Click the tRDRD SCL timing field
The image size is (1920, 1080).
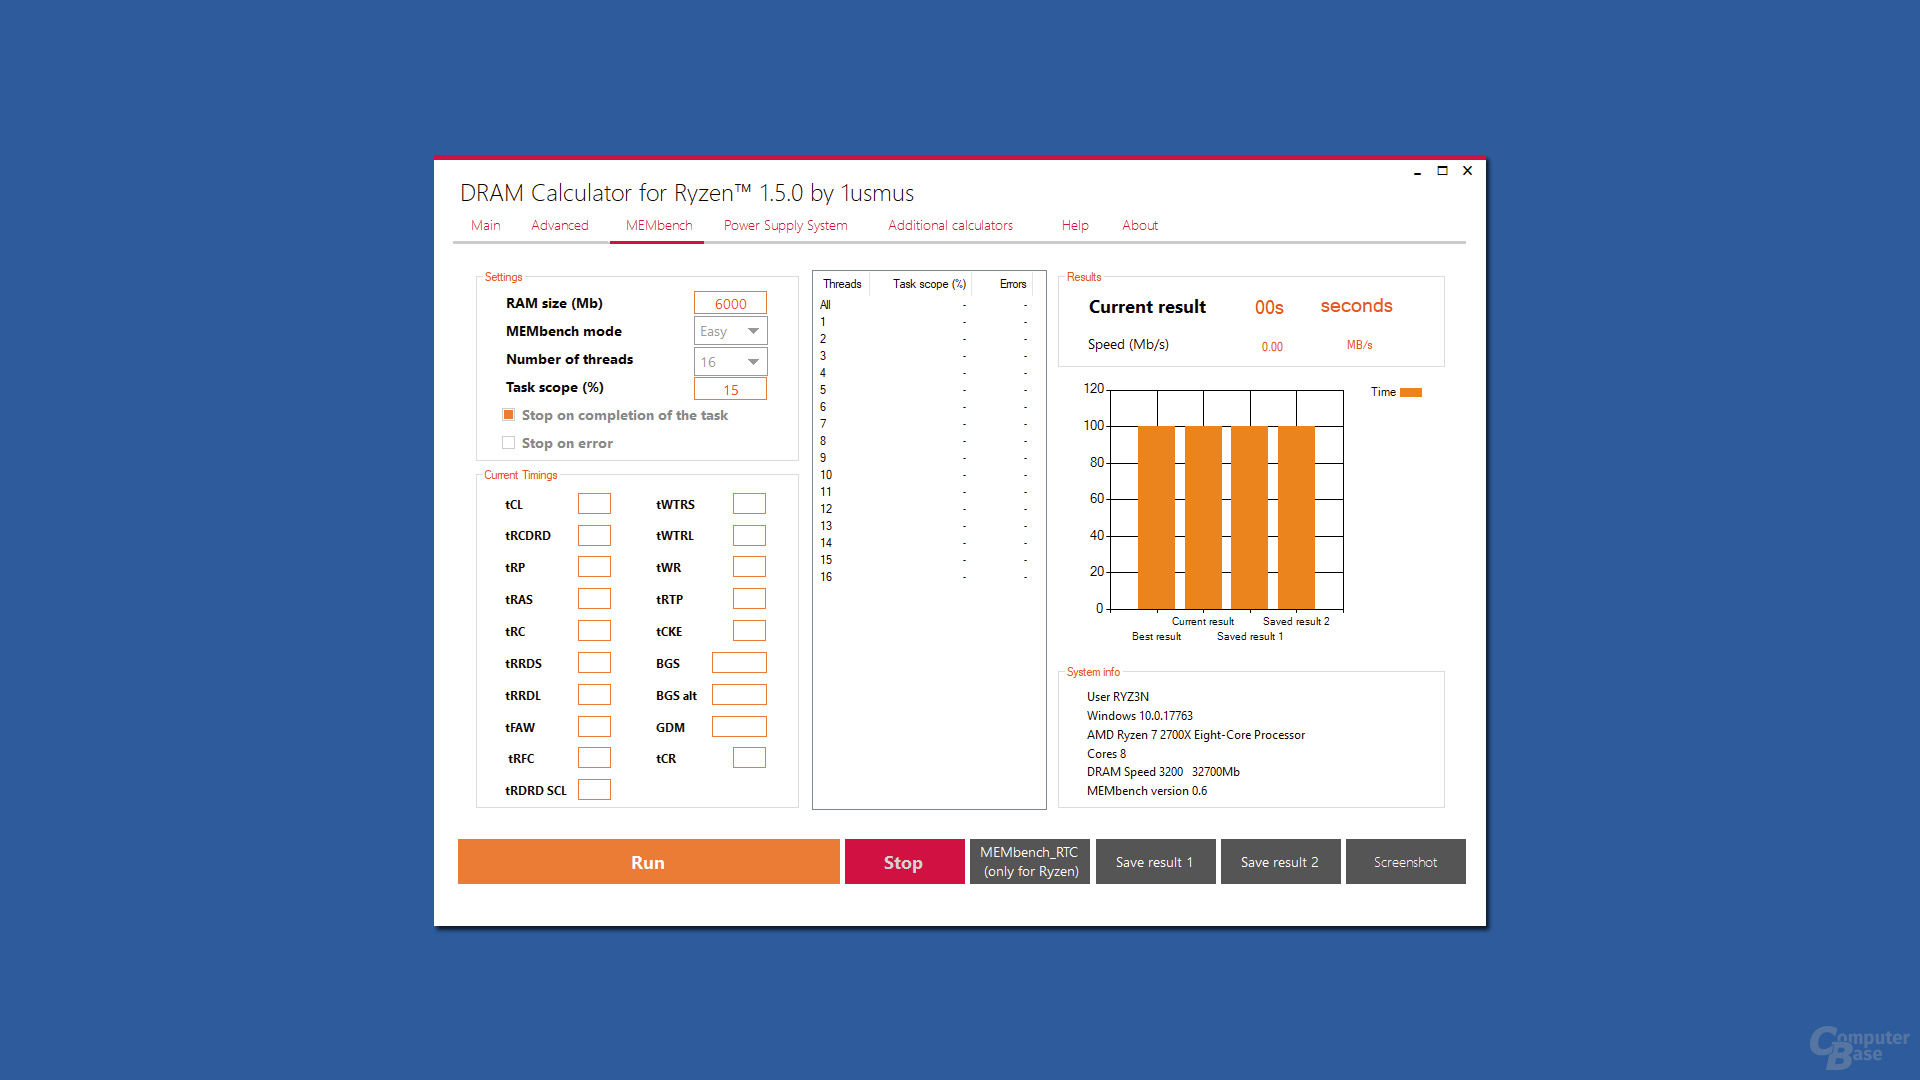(594, 790)
